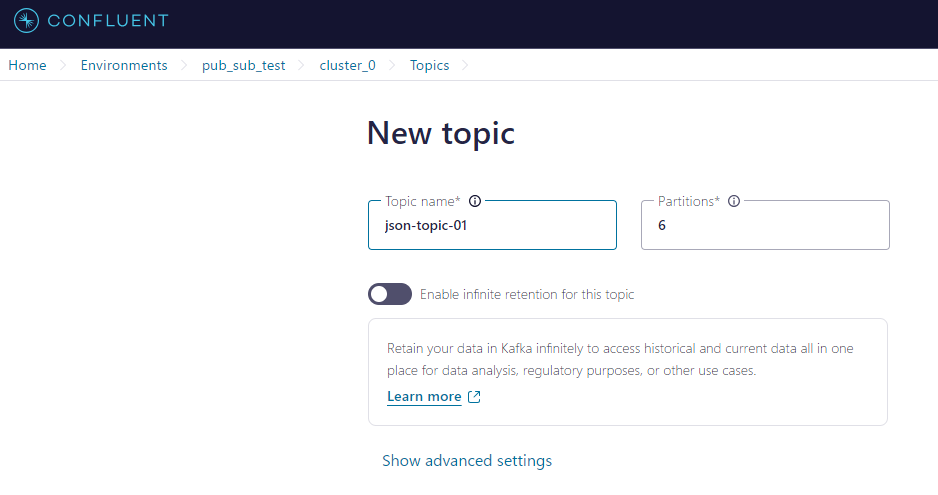Image resolution: width=938 pixels, height=495 pixels.
Task: Click the Topic name info icon
Action: (475, 201)
